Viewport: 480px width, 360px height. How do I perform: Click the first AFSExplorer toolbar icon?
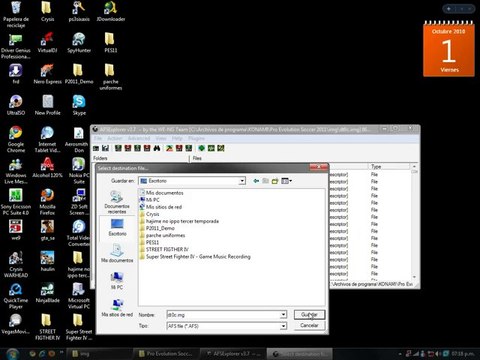(x=96, y=148)
